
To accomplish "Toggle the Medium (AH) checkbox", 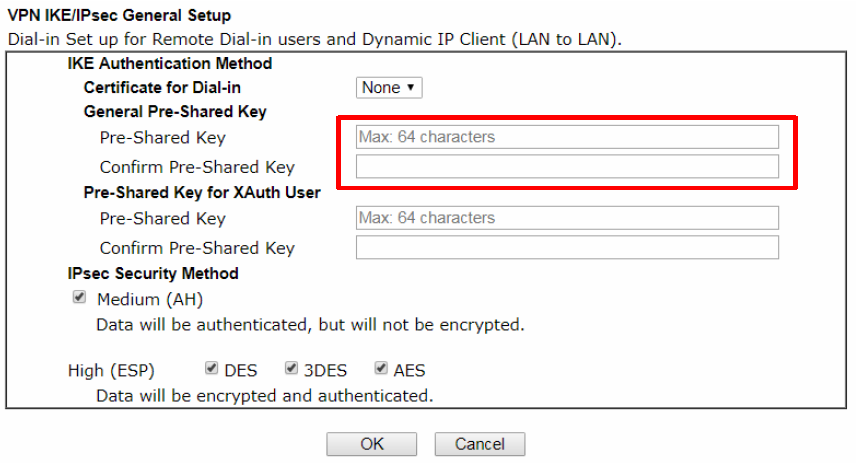I will (79, 298).
